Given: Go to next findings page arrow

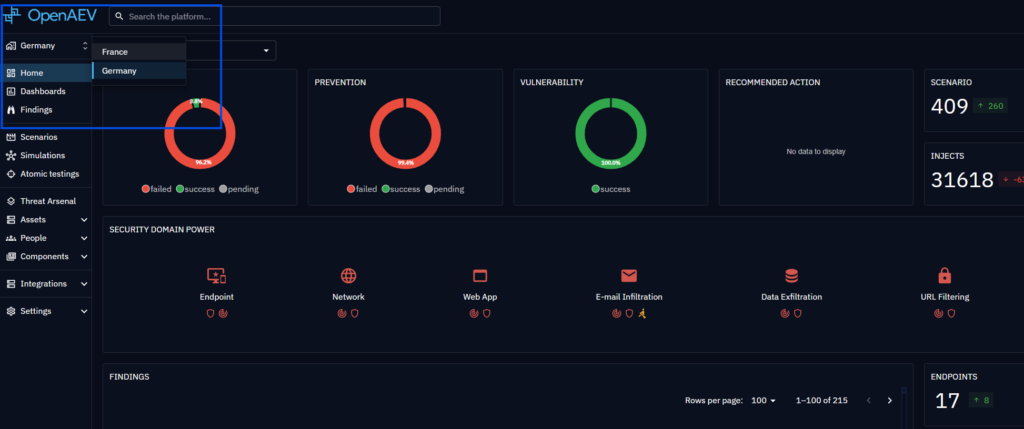Looking at the screenshot, I should (889, 400).
